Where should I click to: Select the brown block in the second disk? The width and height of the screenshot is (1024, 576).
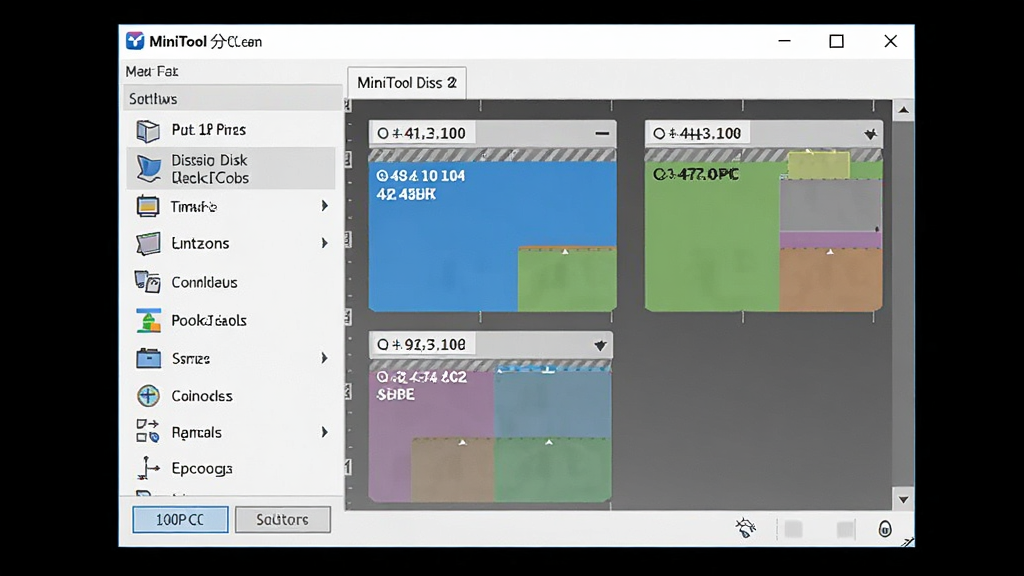(x=831, y=280)
